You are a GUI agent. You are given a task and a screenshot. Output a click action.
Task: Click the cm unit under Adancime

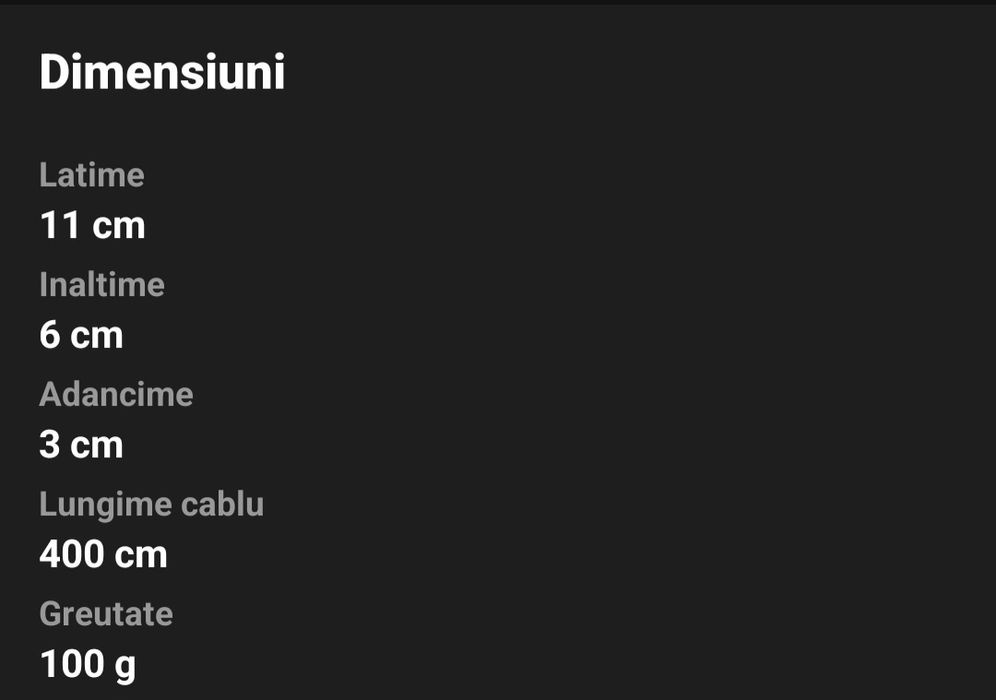coord(97,445)
